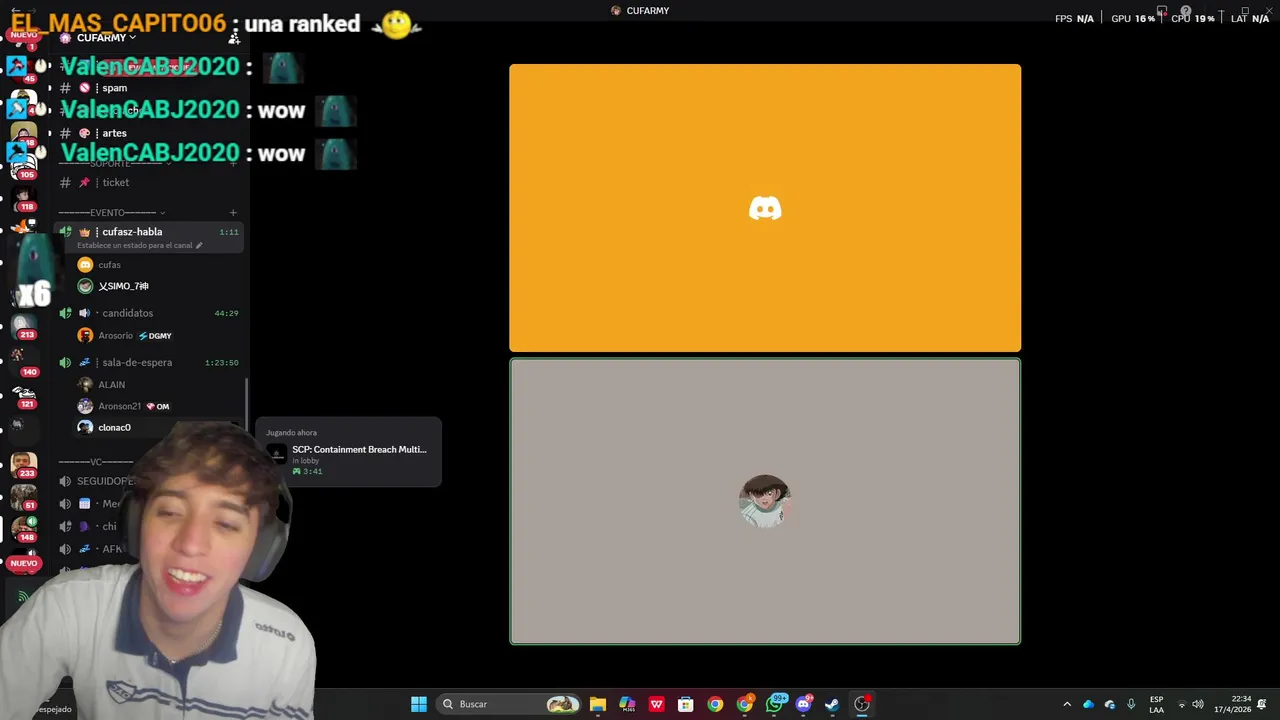Open the server with the 213 badge

pos(24,326)
